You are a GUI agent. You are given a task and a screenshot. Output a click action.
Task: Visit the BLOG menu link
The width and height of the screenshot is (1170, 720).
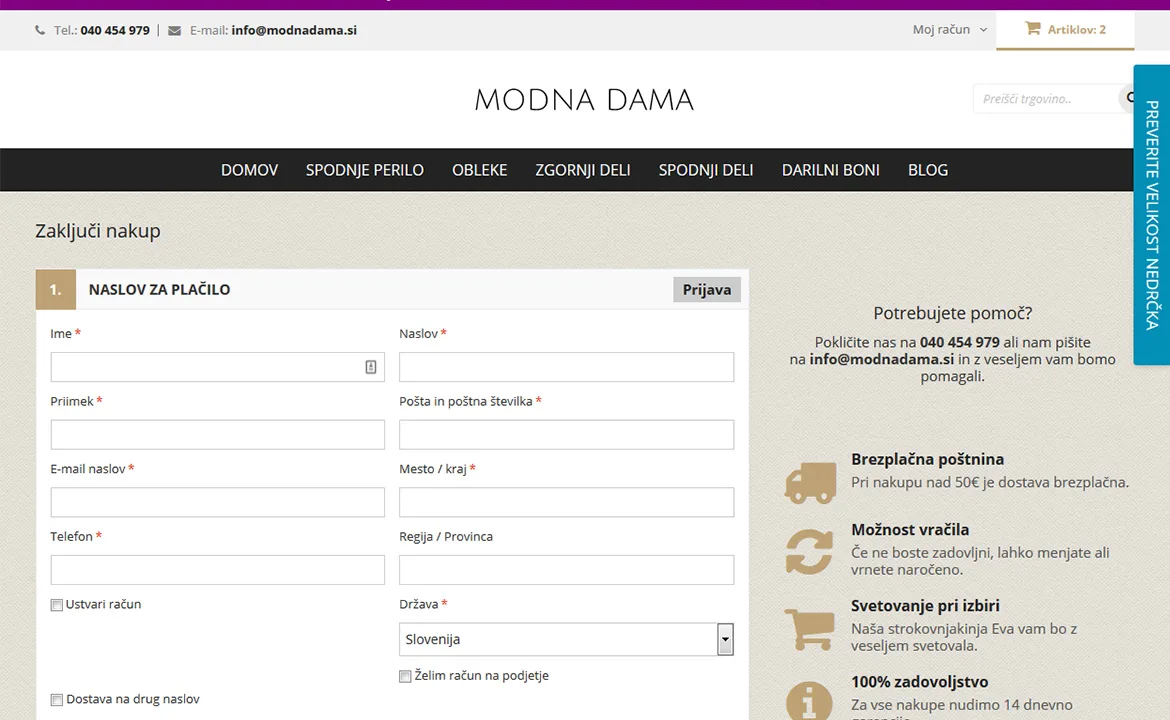(927, 170)
